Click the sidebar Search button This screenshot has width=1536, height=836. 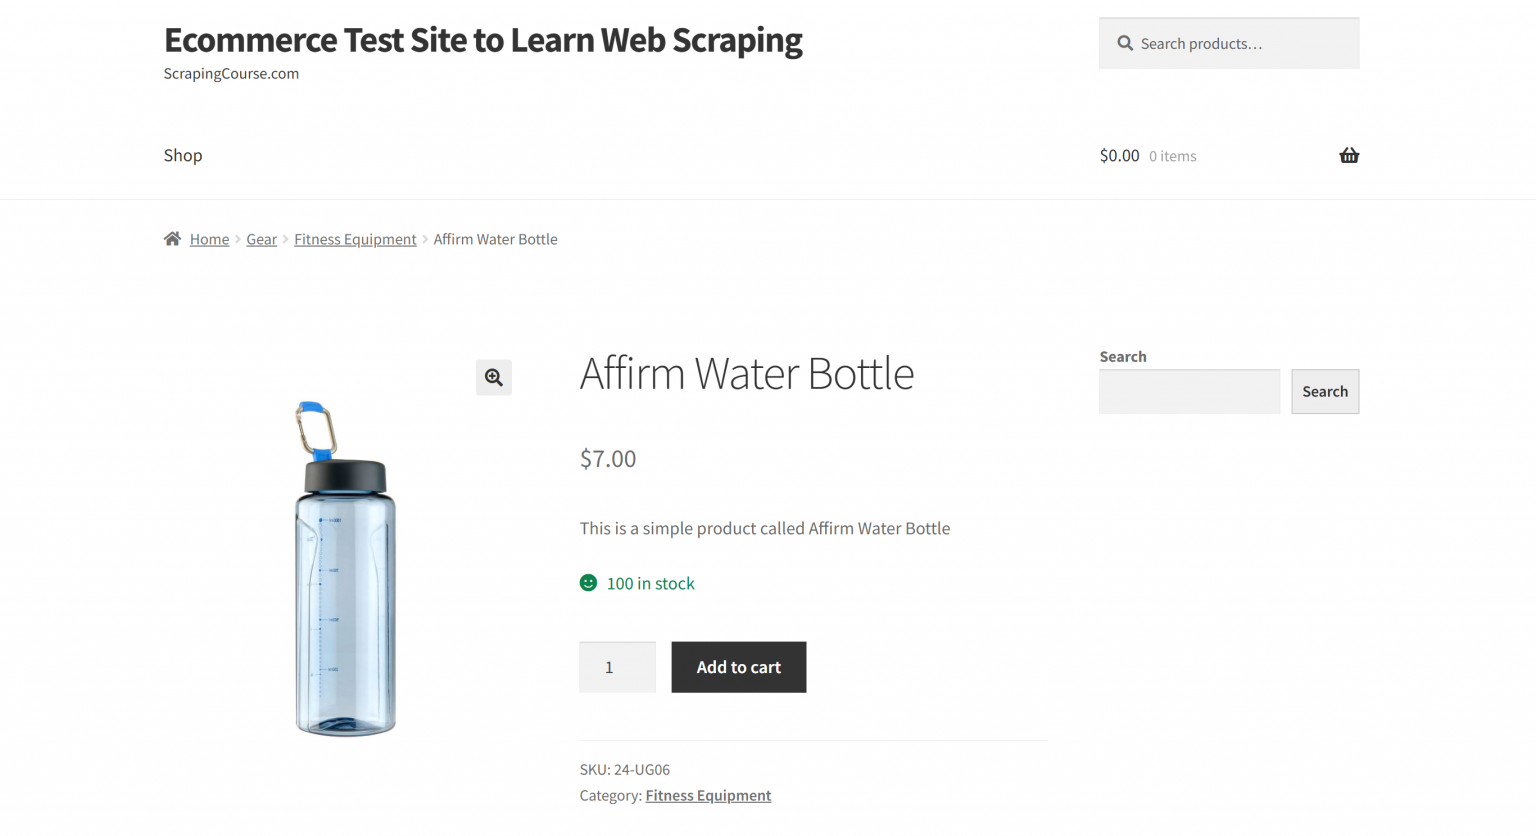click(x=1324, y=391)
